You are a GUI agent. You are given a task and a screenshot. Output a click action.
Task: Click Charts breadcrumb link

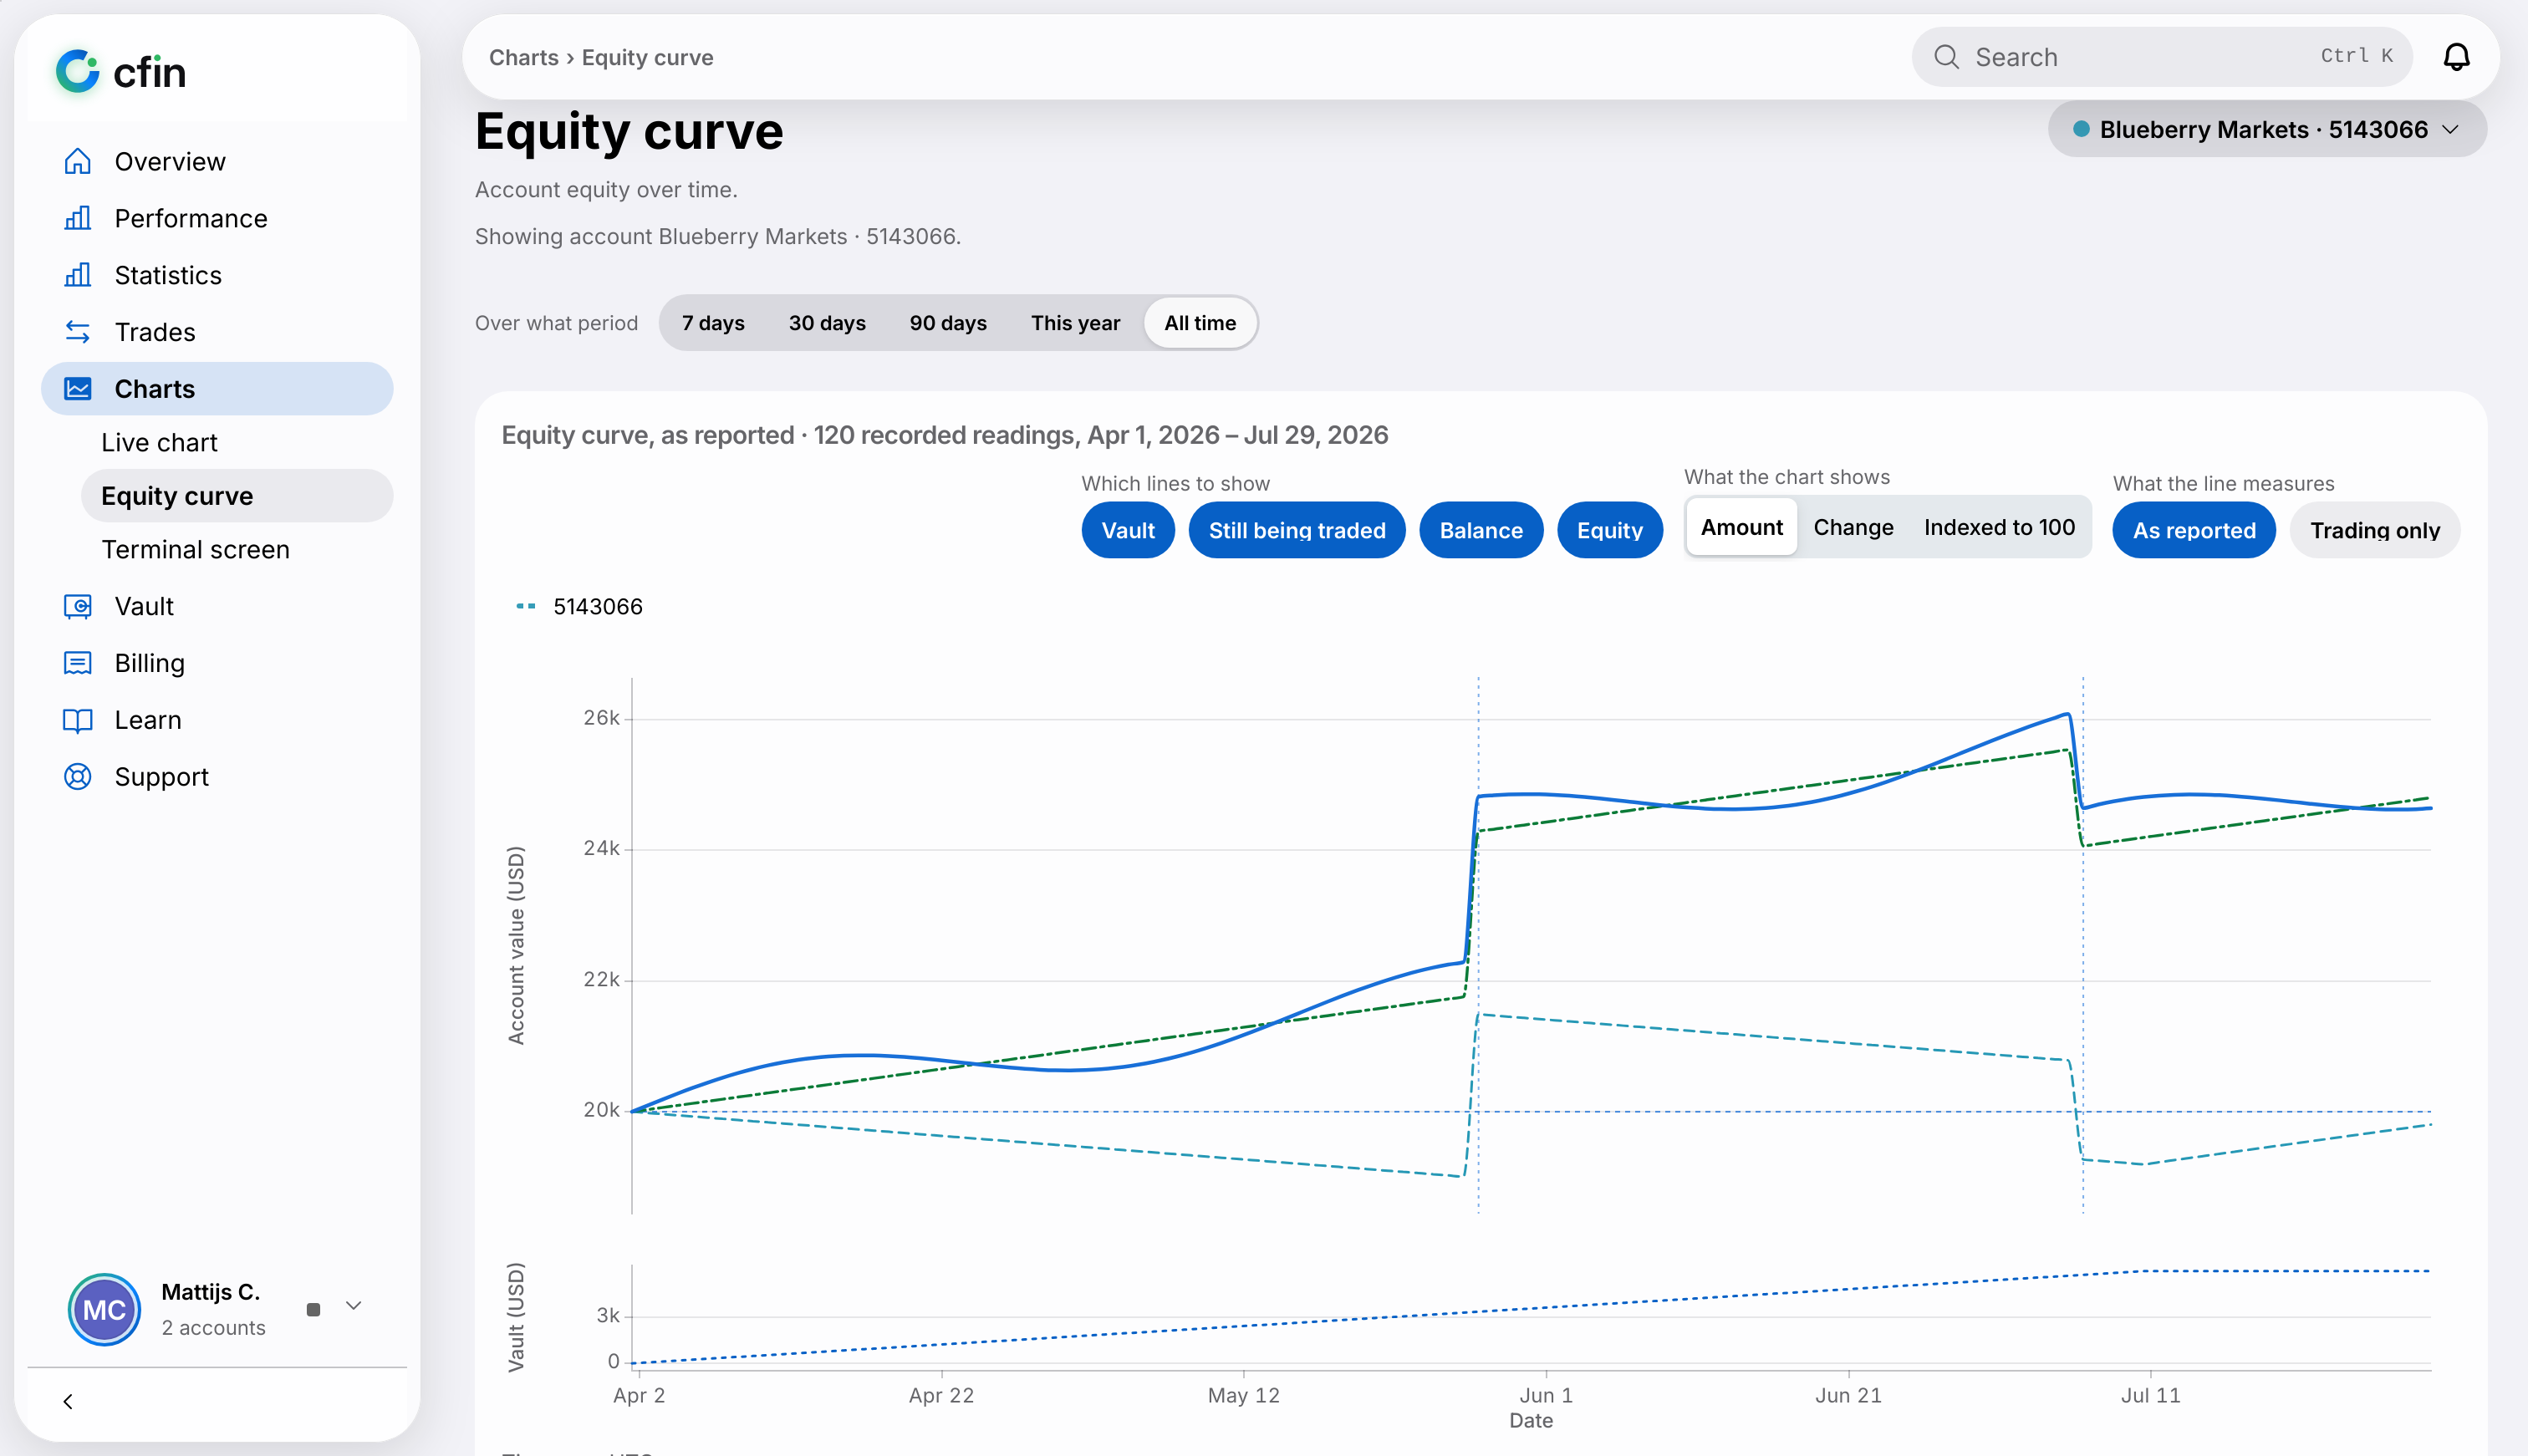(x=523, y=57)
